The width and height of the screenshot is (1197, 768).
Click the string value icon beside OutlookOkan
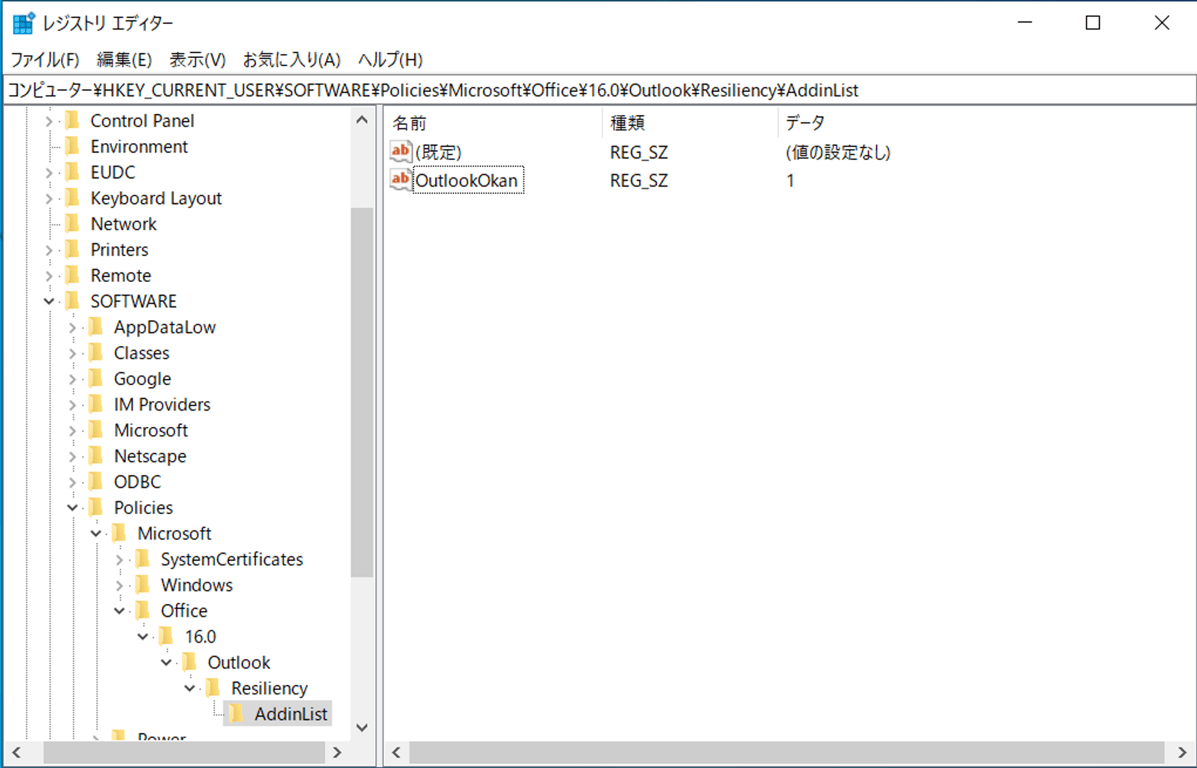401,179
